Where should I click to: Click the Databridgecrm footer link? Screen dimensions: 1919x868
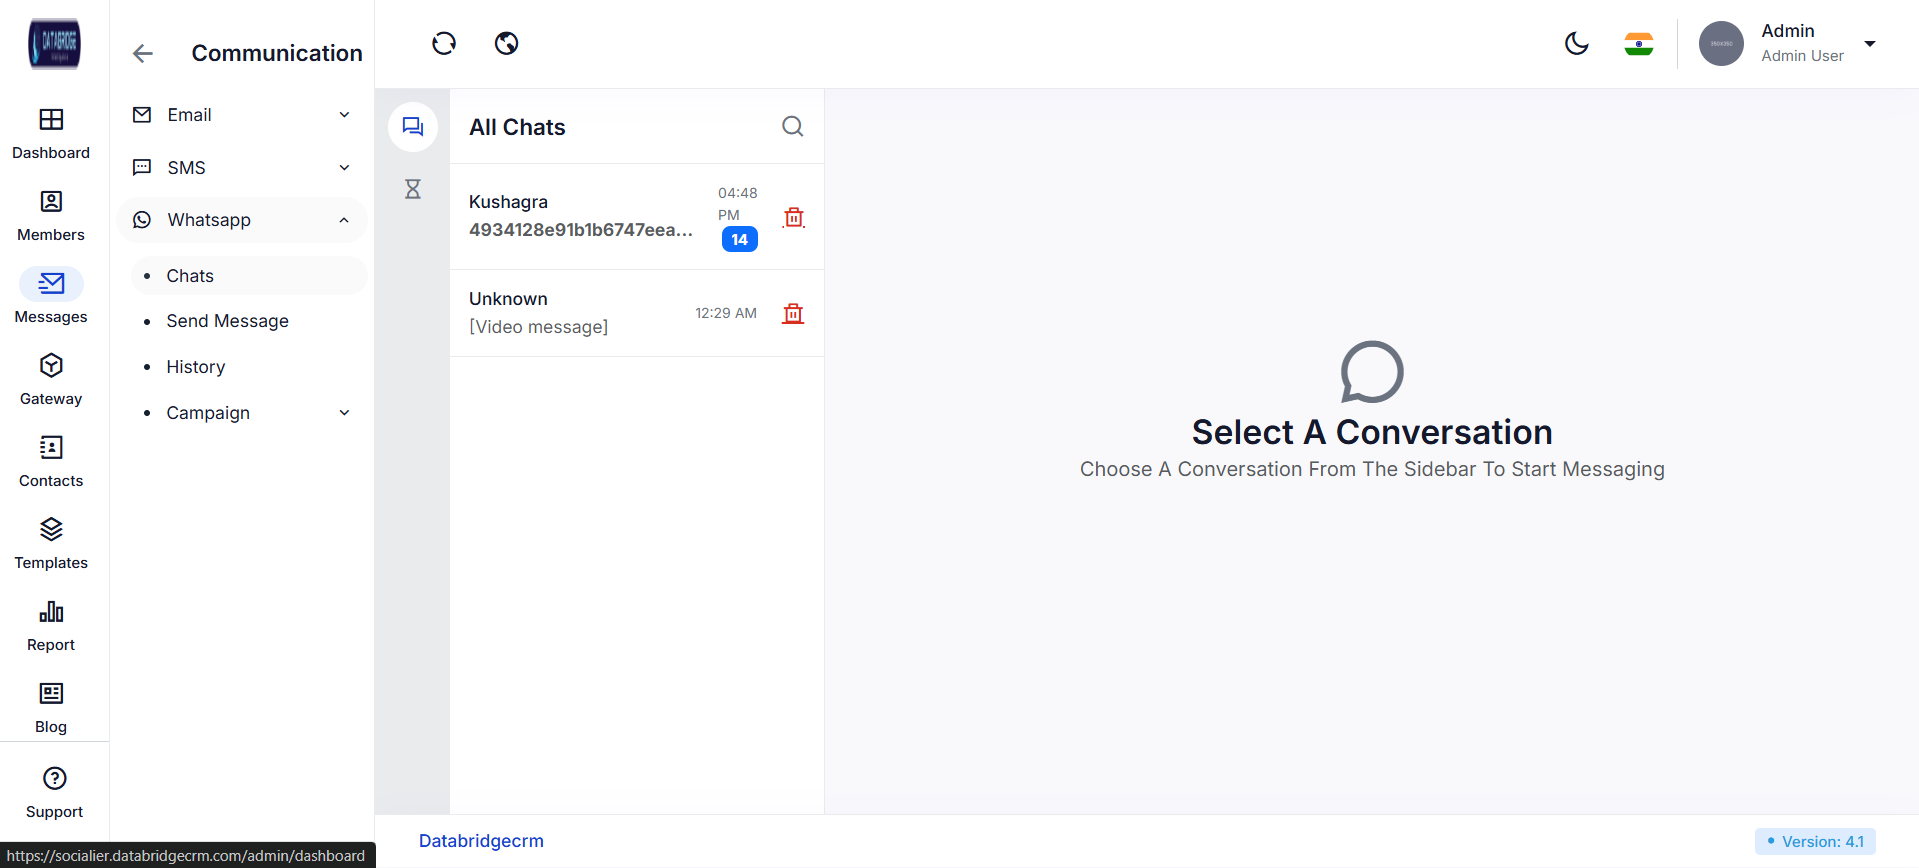[x=481, y=841]
